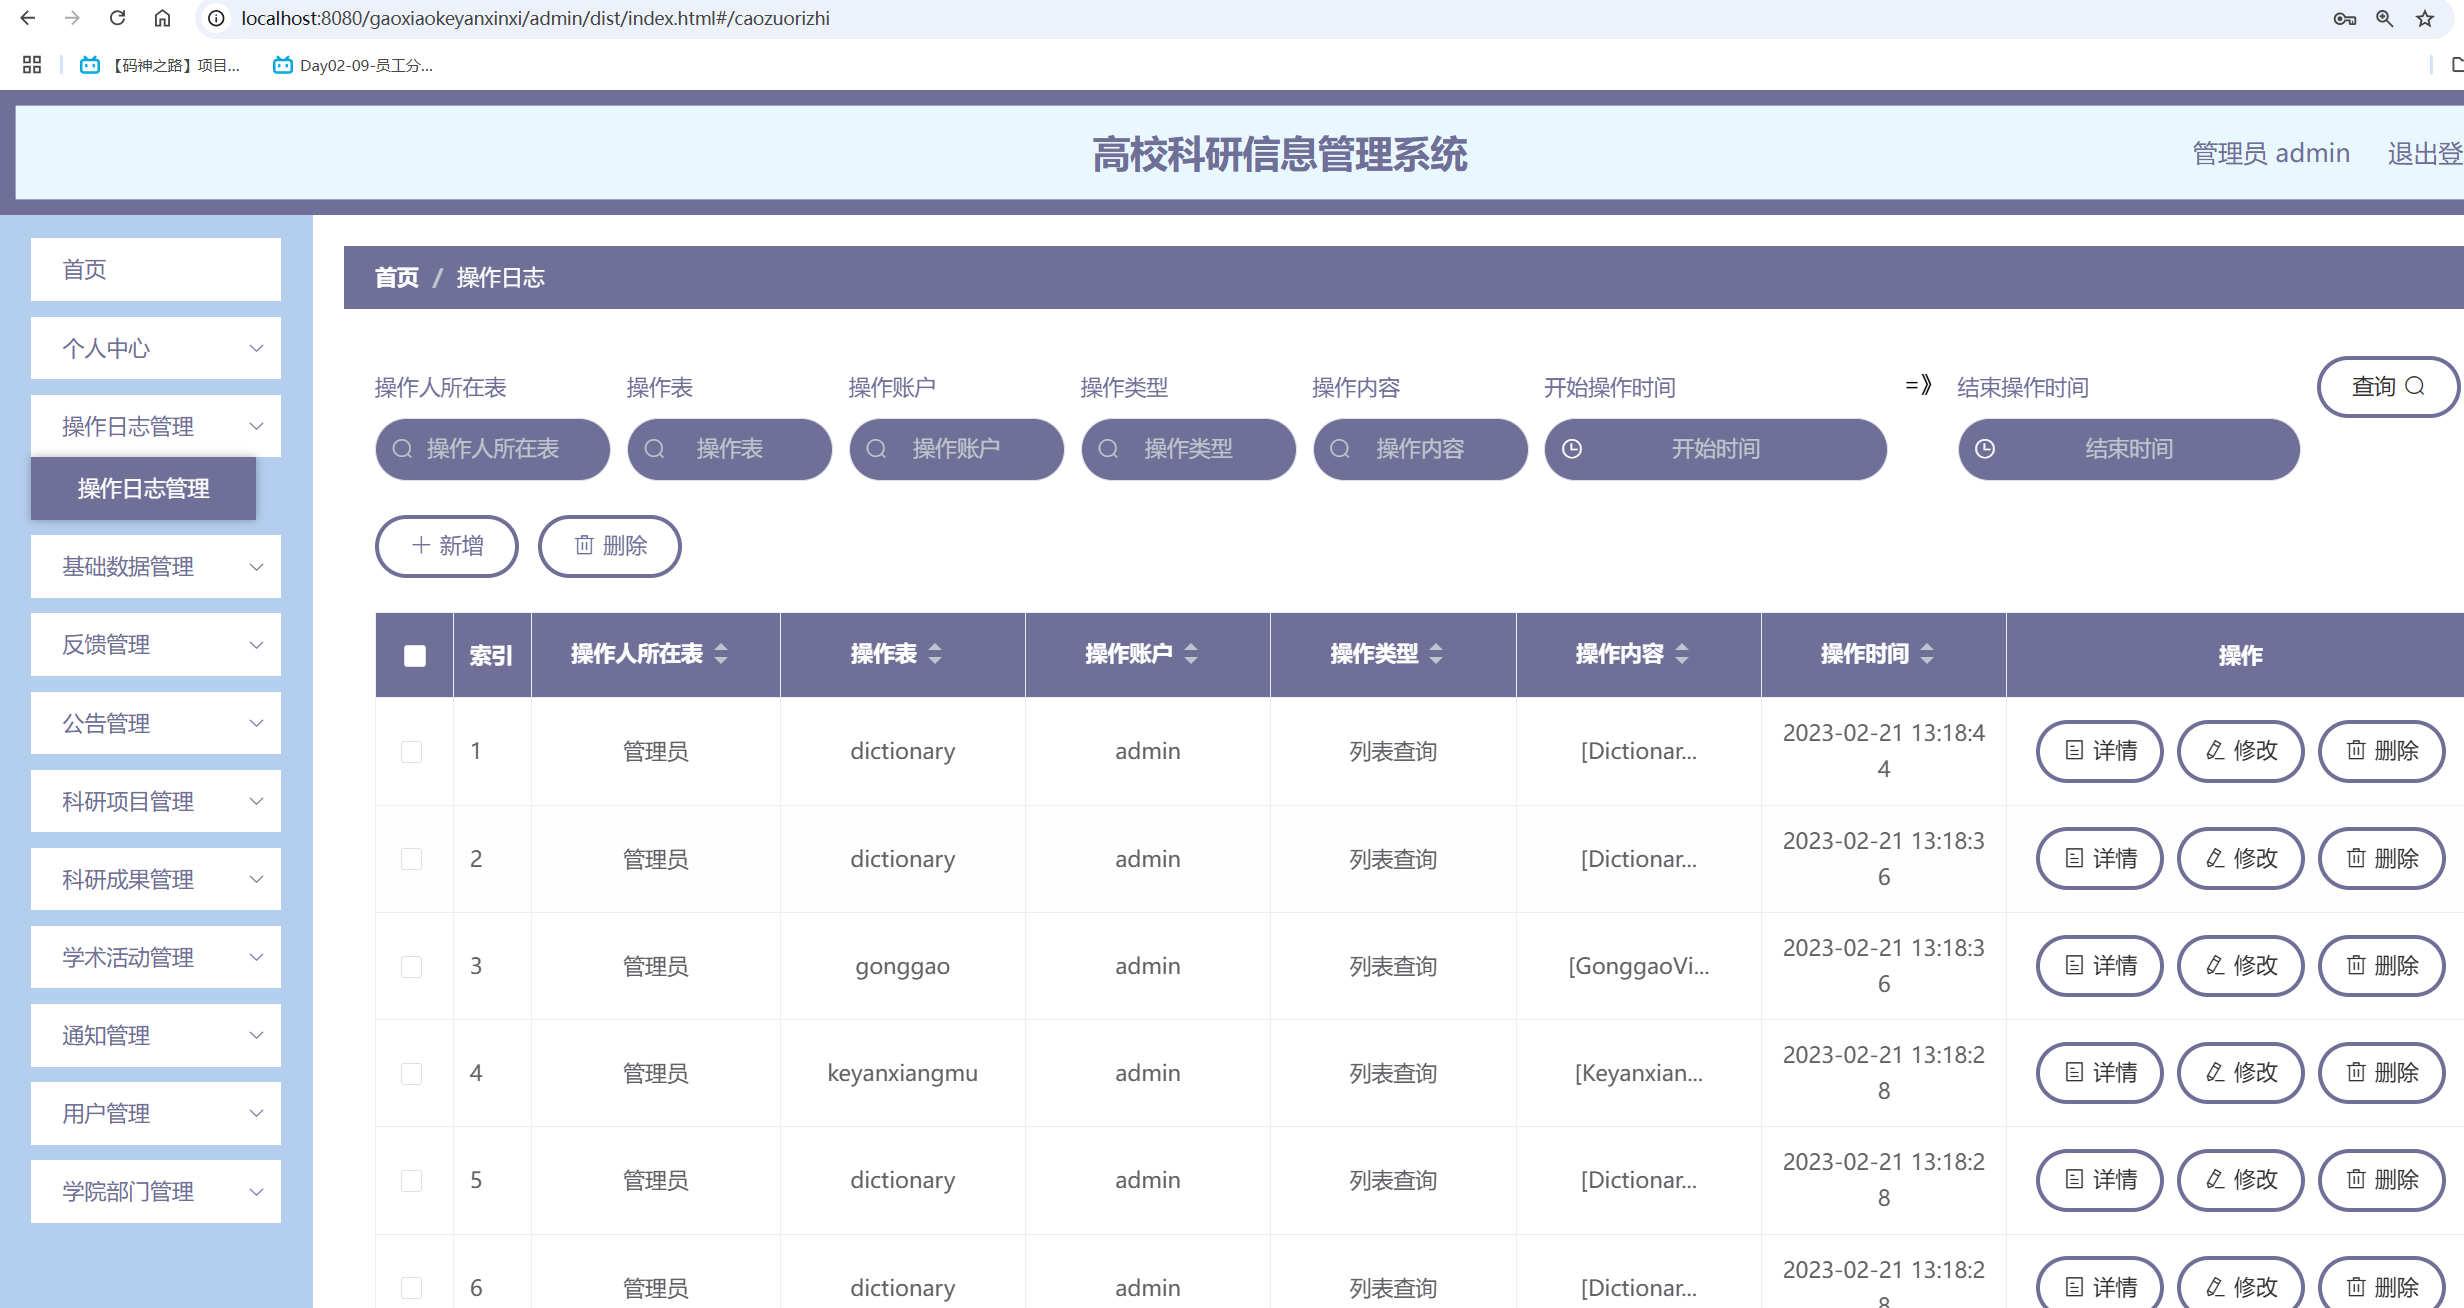Click the 新增 button

pyautogui.click(x=447, y=545)
